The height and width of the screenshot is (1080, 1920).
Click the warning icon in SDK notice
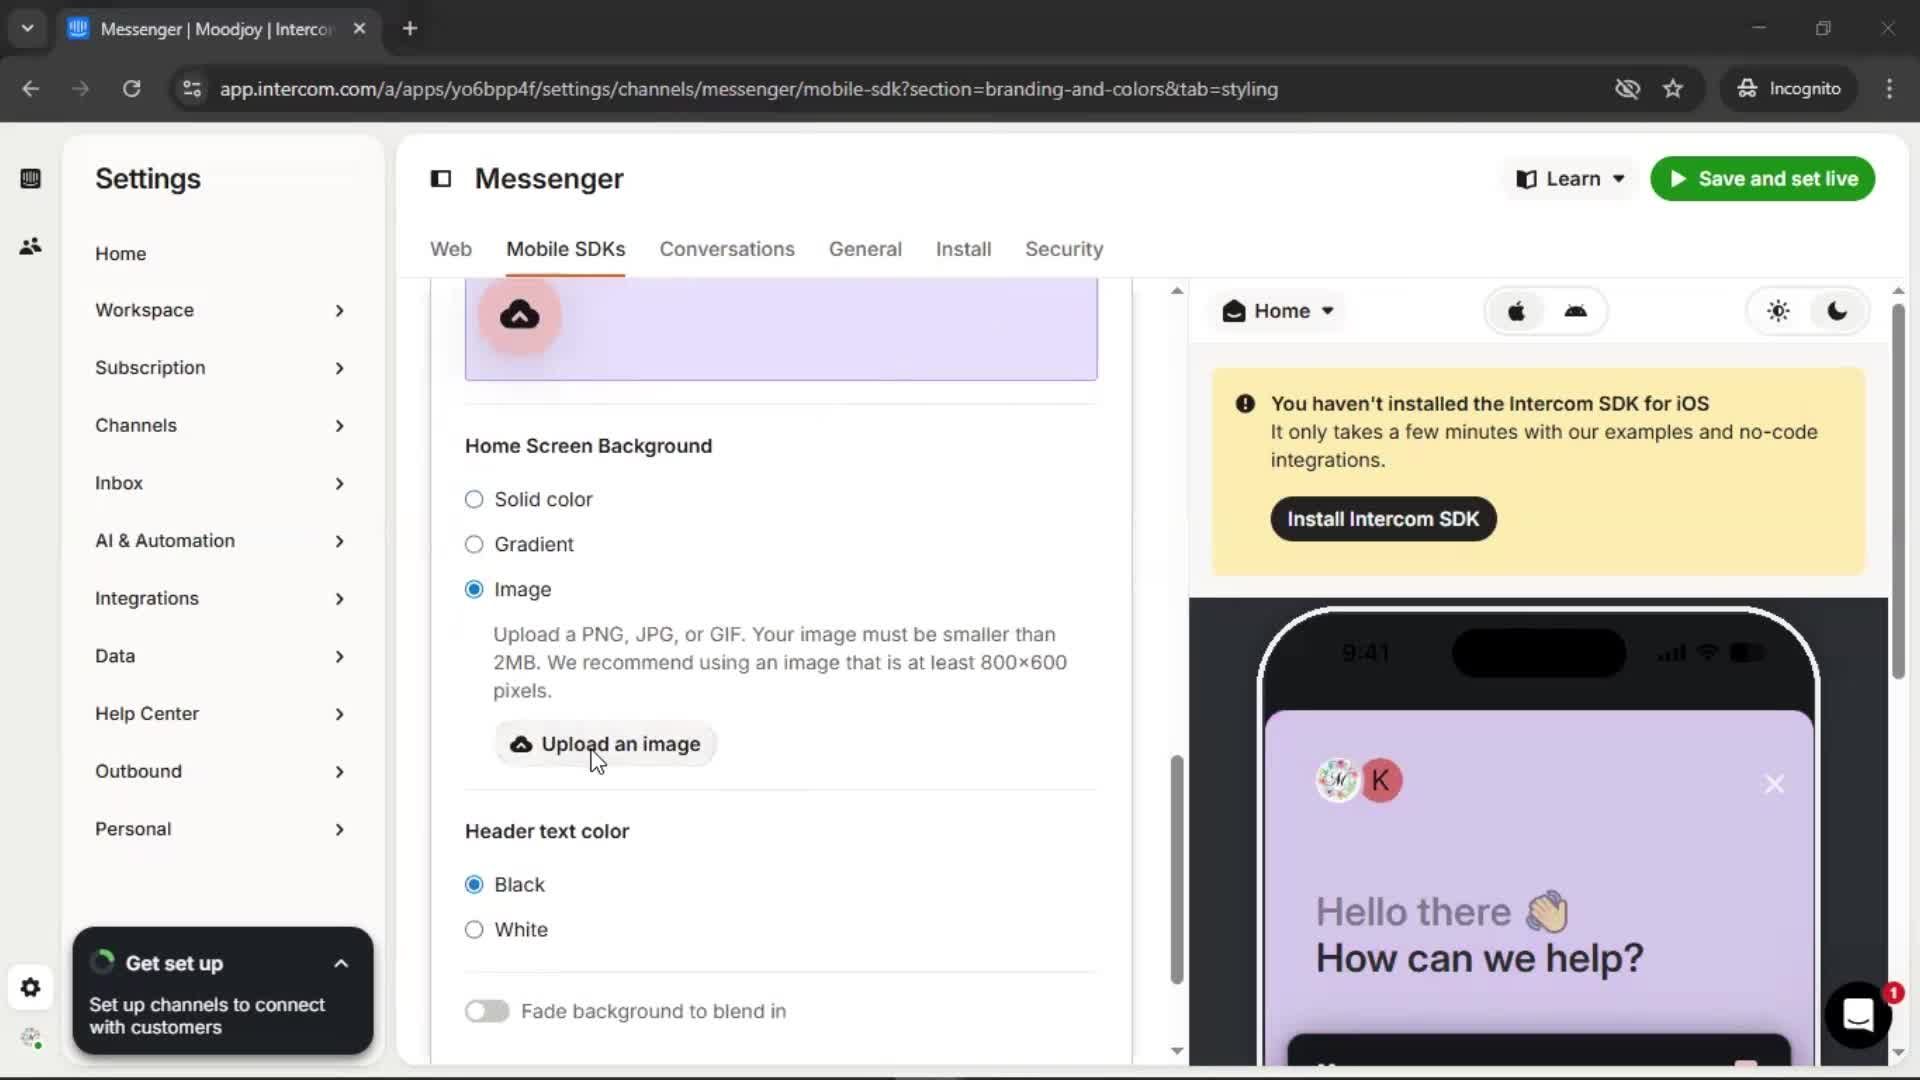pyautogui.click(x=1245, y=403)
